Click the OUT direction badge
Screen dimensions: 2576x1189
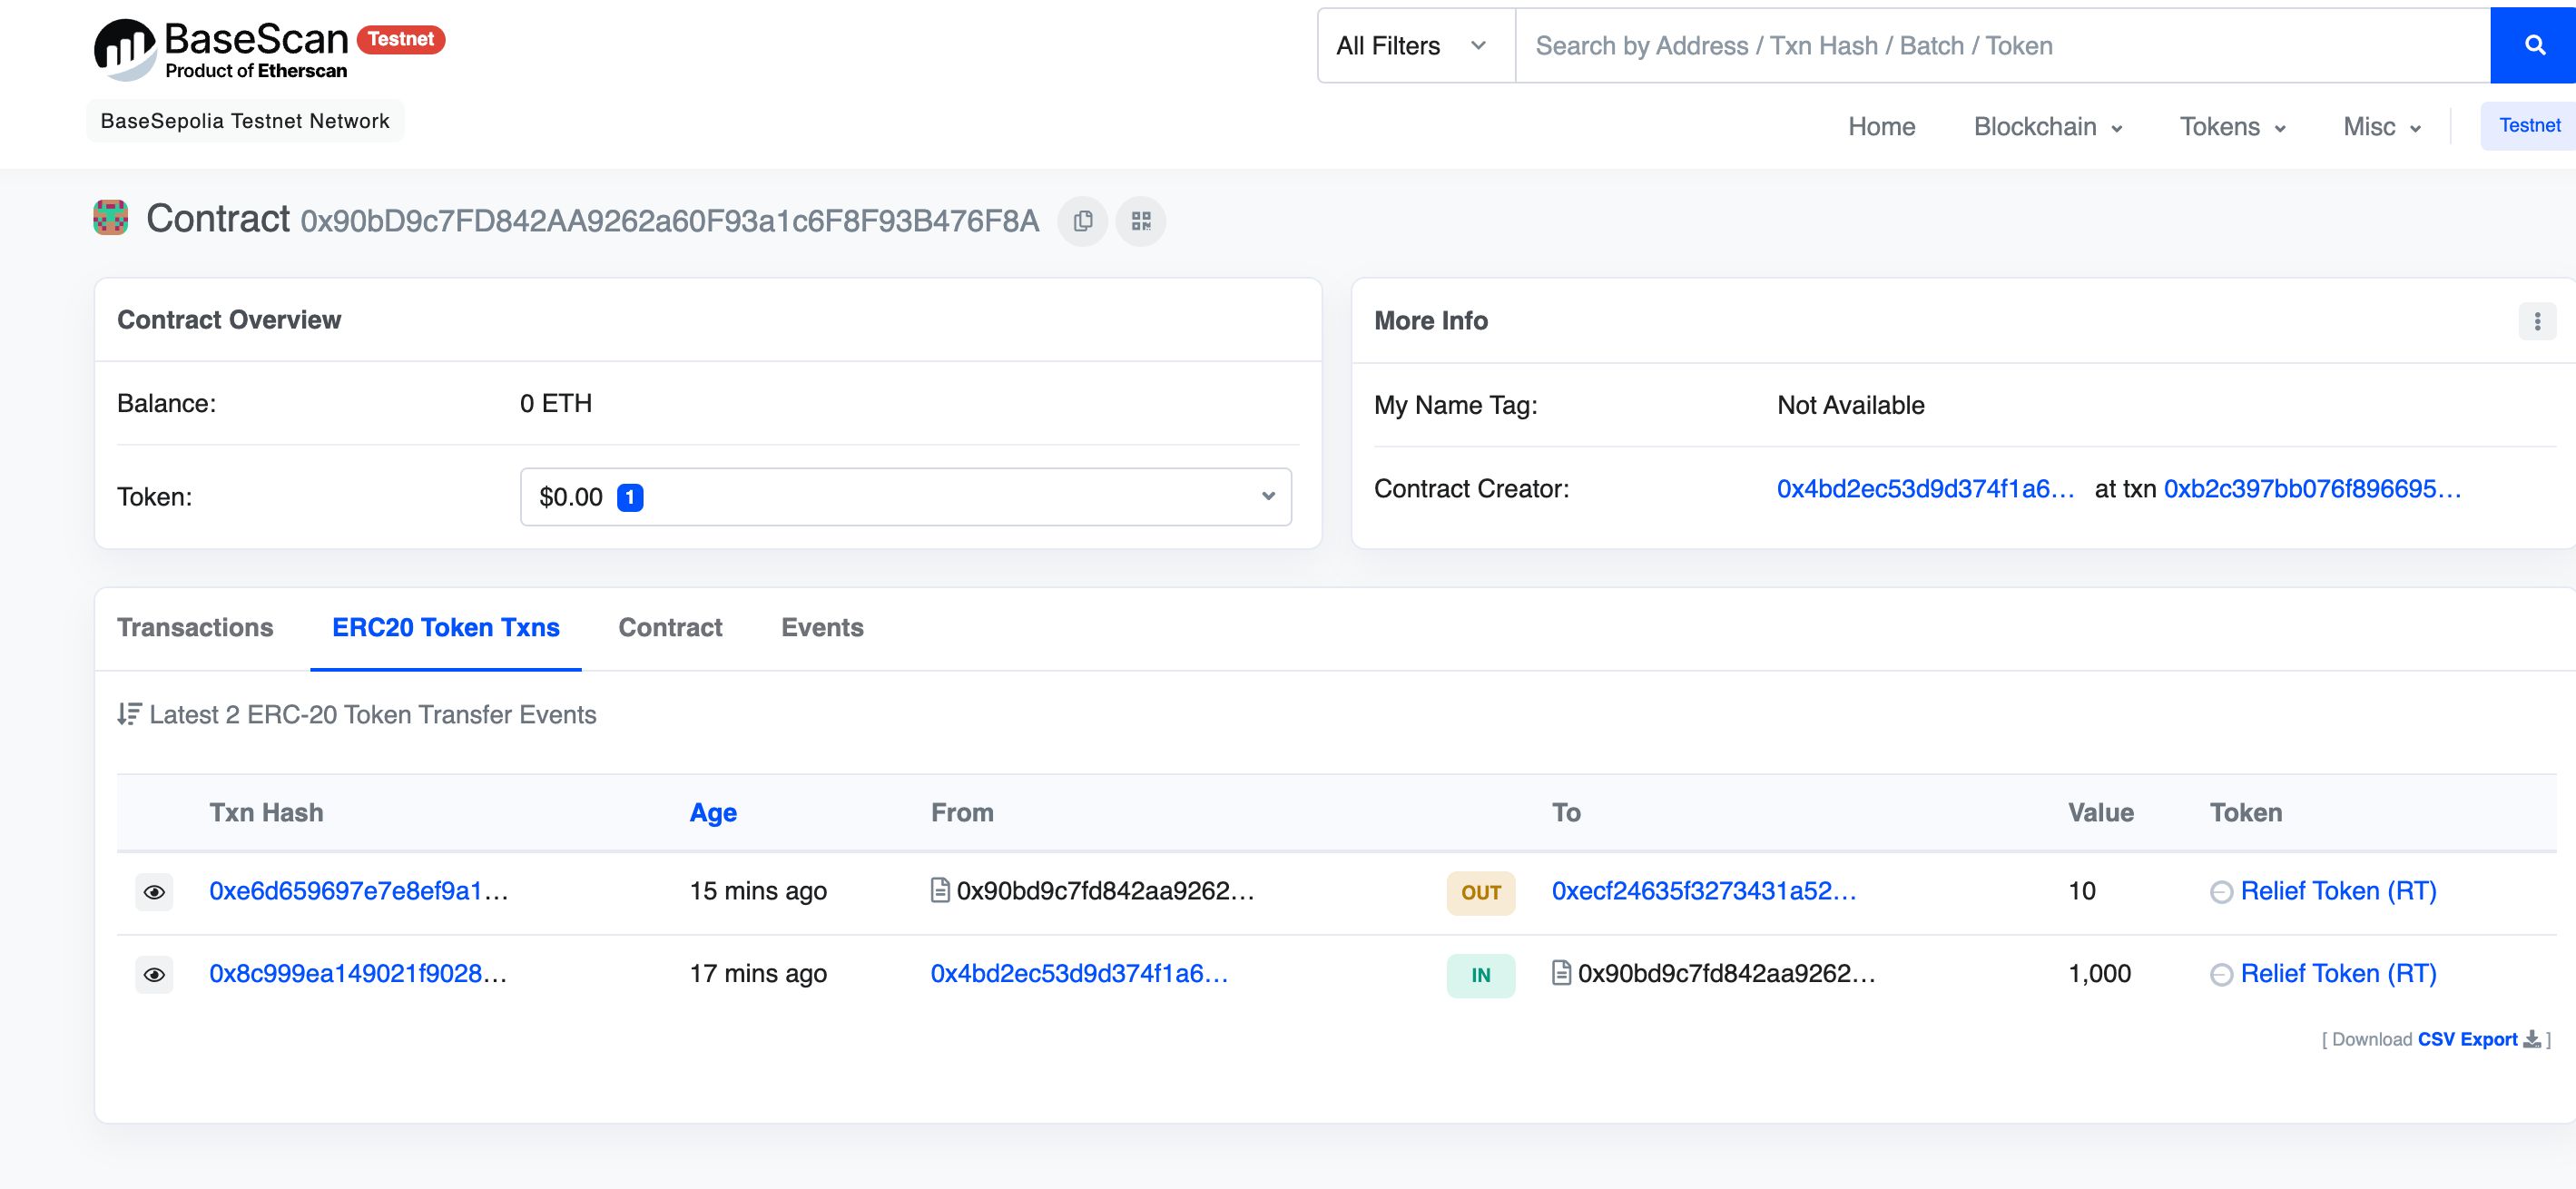pyautogui.click(x=1481, y=893)
